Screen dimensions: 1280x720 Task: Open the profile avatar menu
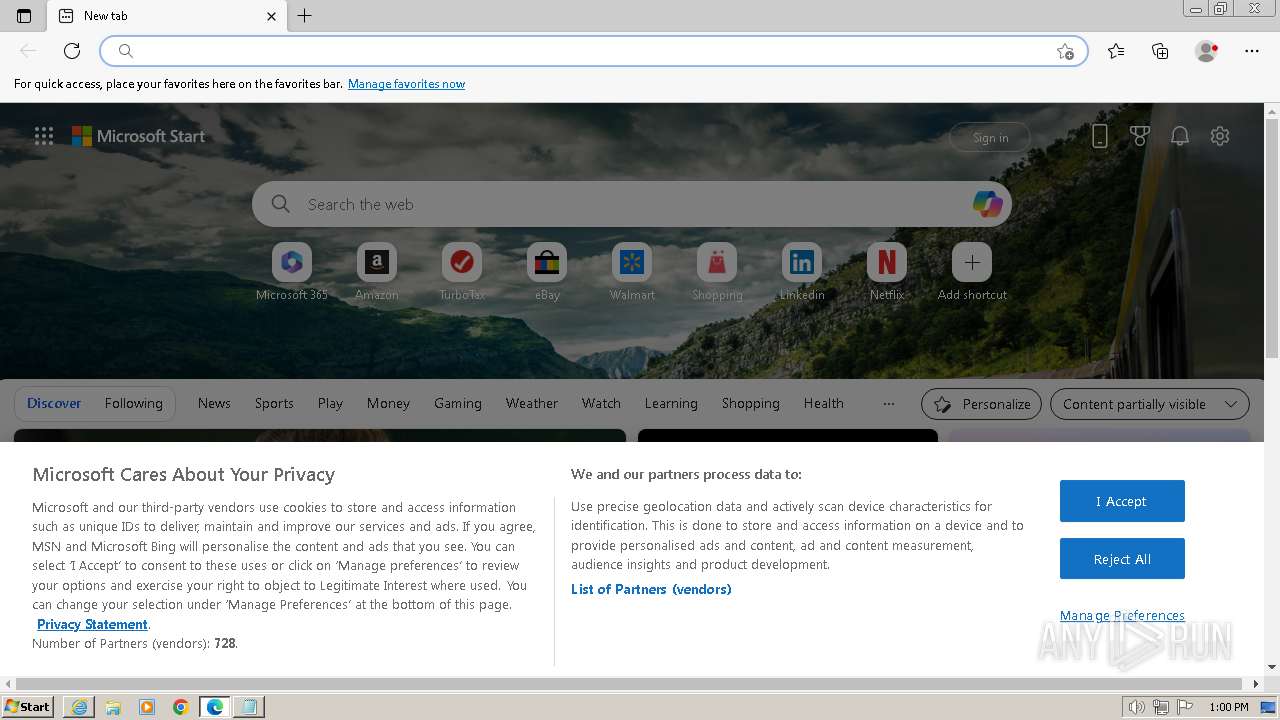point(1207,51)
